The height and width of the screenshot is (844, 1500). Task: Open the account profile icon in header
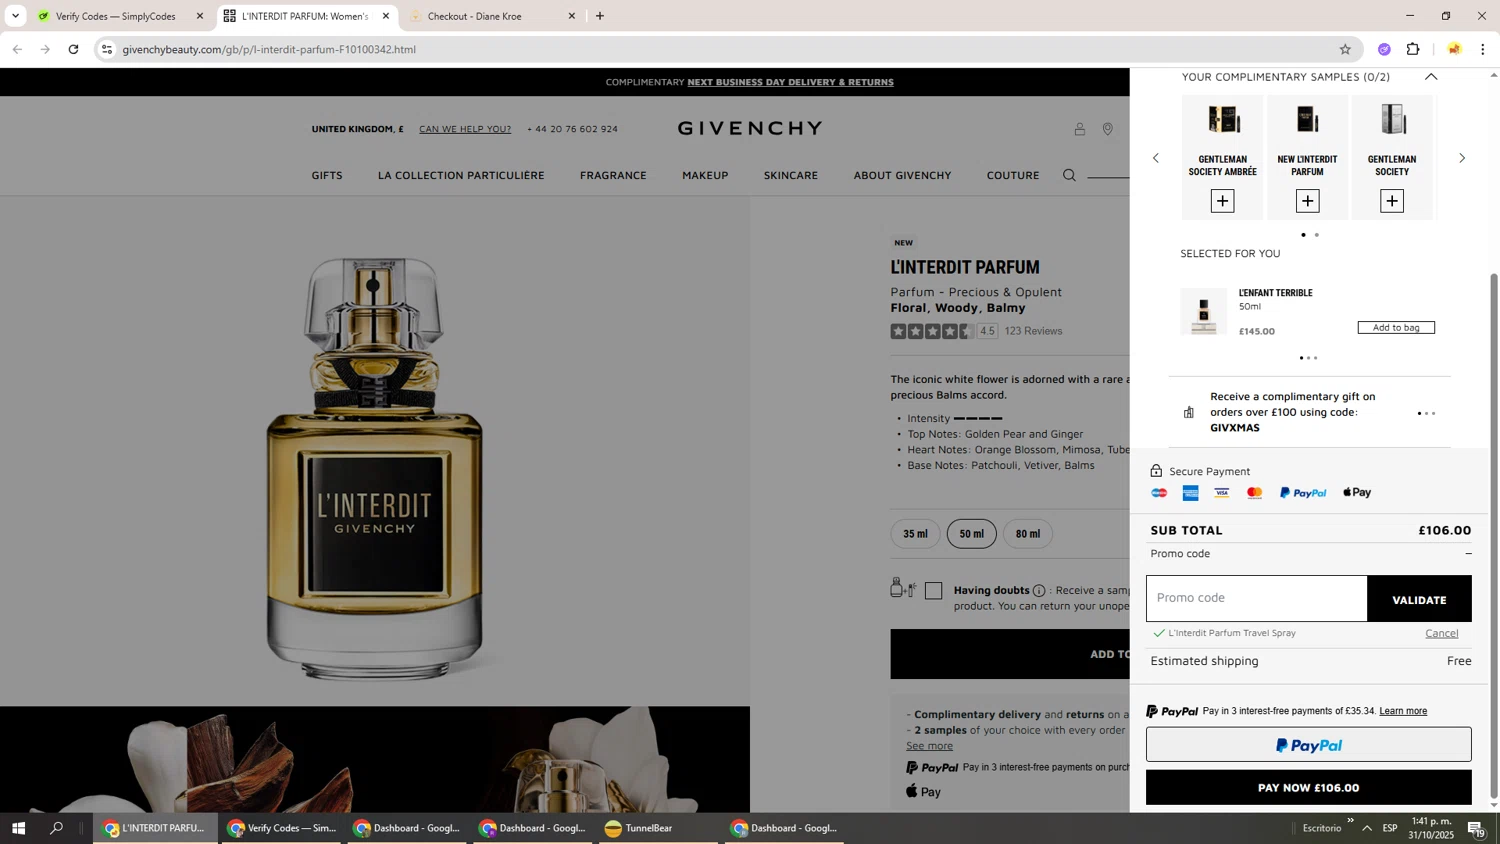pos(1080,129)
